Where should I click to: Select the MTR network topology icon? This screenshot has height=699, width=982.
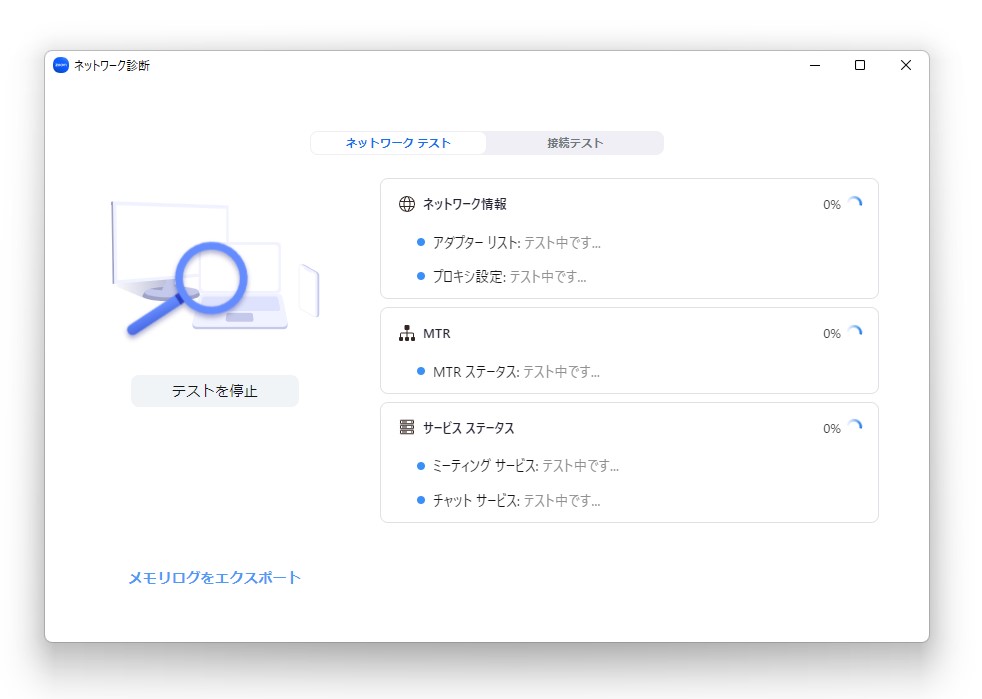click(x=406, y=333)
